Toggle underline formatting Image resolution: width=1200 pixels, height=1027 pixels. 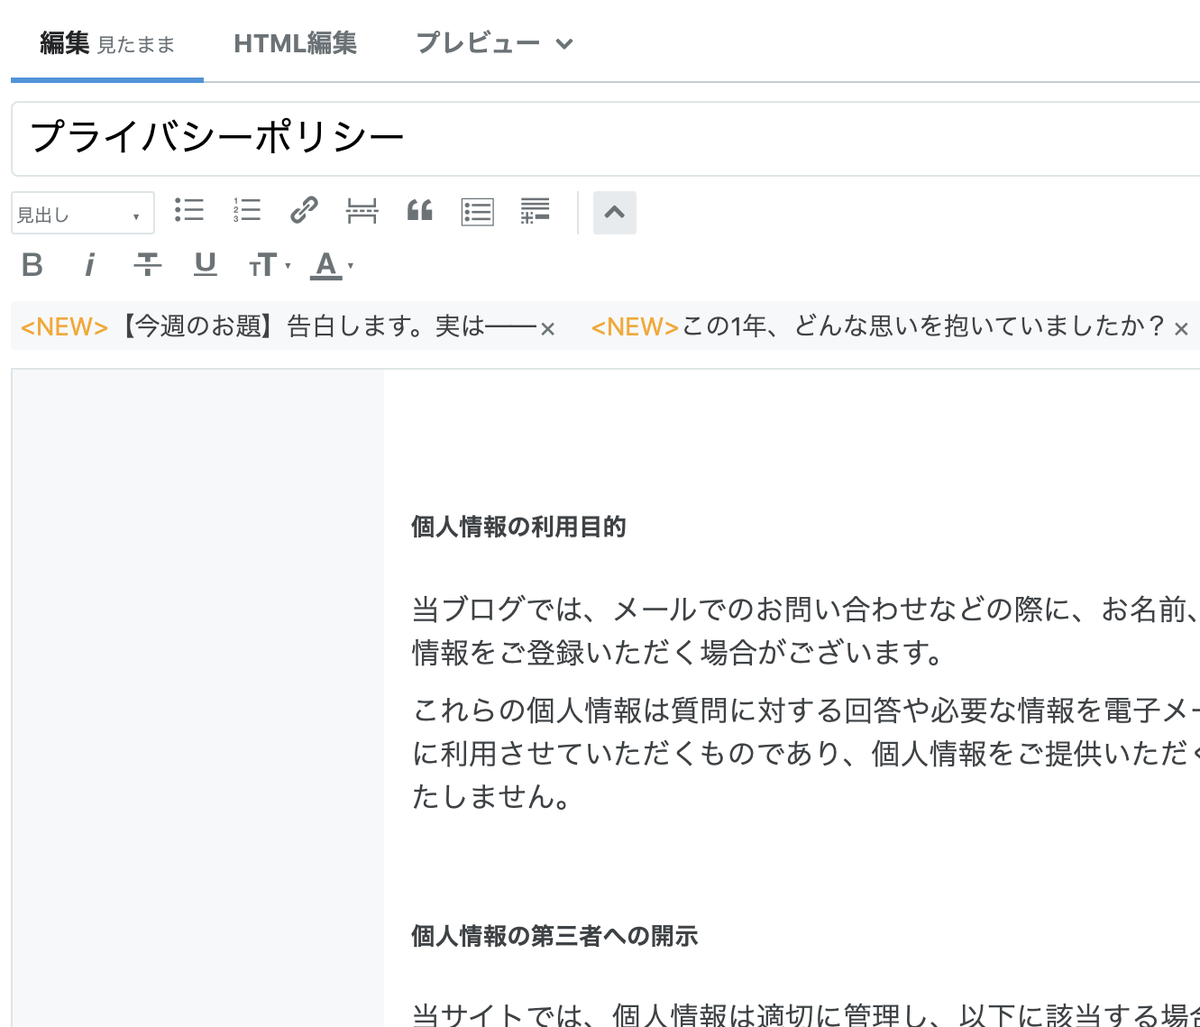204,265
